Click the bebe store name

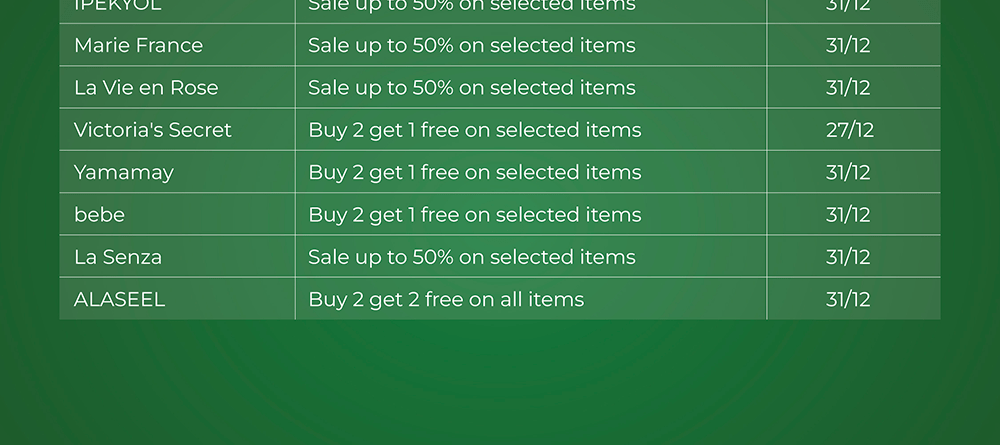point(99,215)
